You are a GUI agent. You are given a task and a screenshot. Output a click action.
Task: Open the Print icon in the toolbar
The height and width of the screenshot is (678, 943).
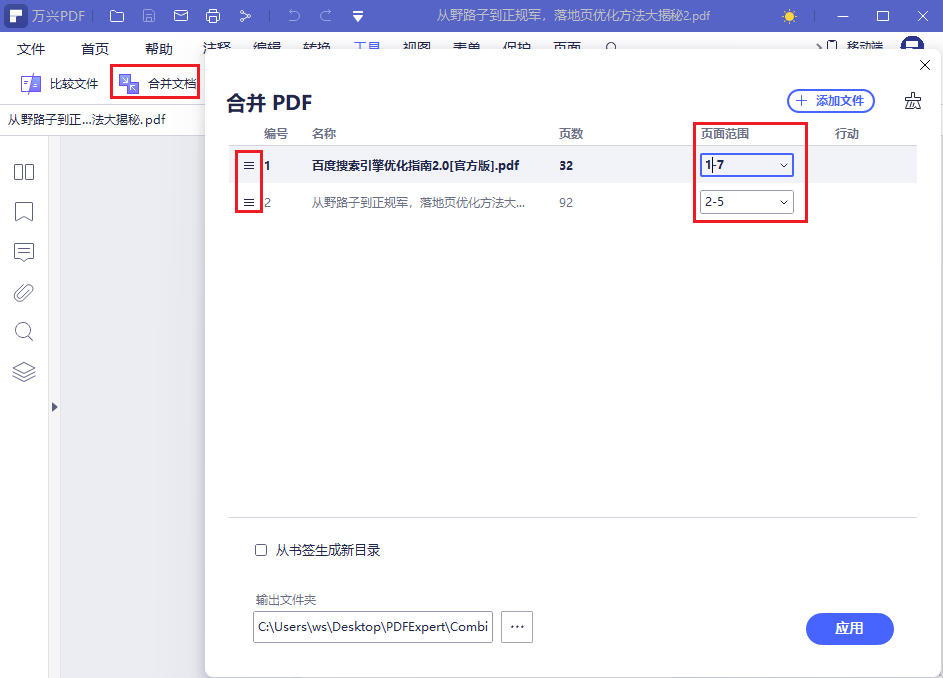[213, 15]
